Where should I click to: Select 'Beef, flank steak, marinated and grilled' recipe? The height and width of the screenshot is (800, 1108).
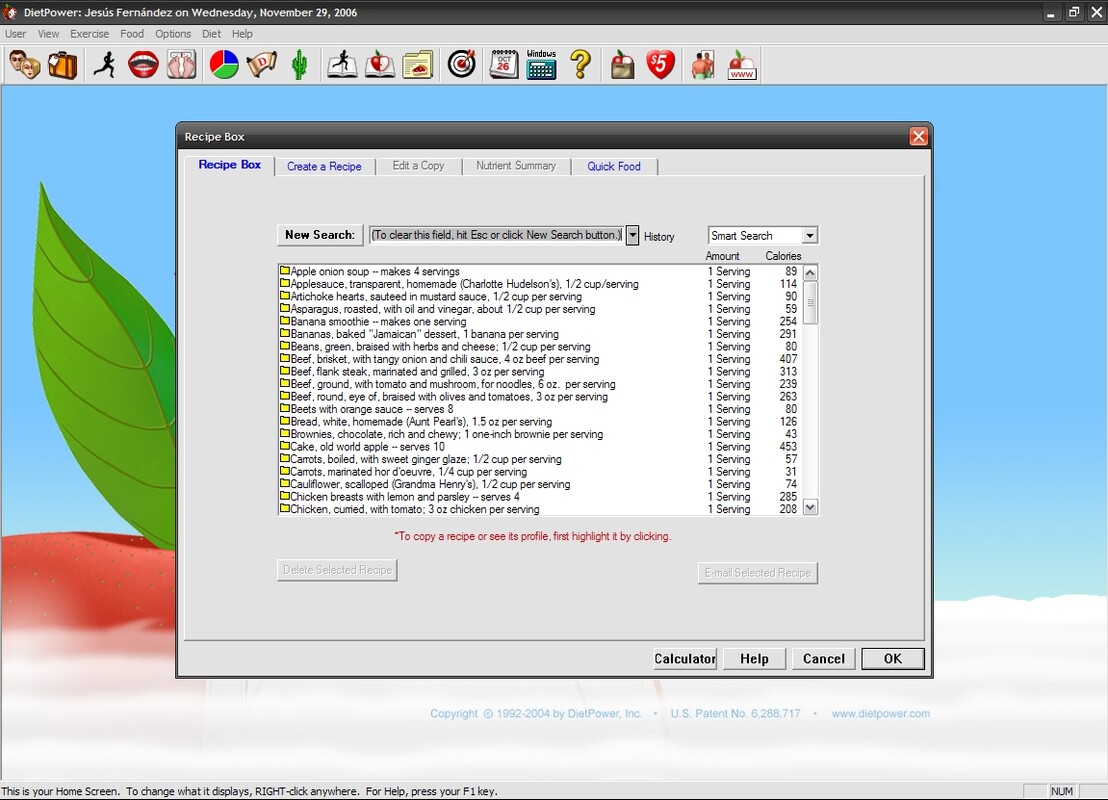(540, 371)
